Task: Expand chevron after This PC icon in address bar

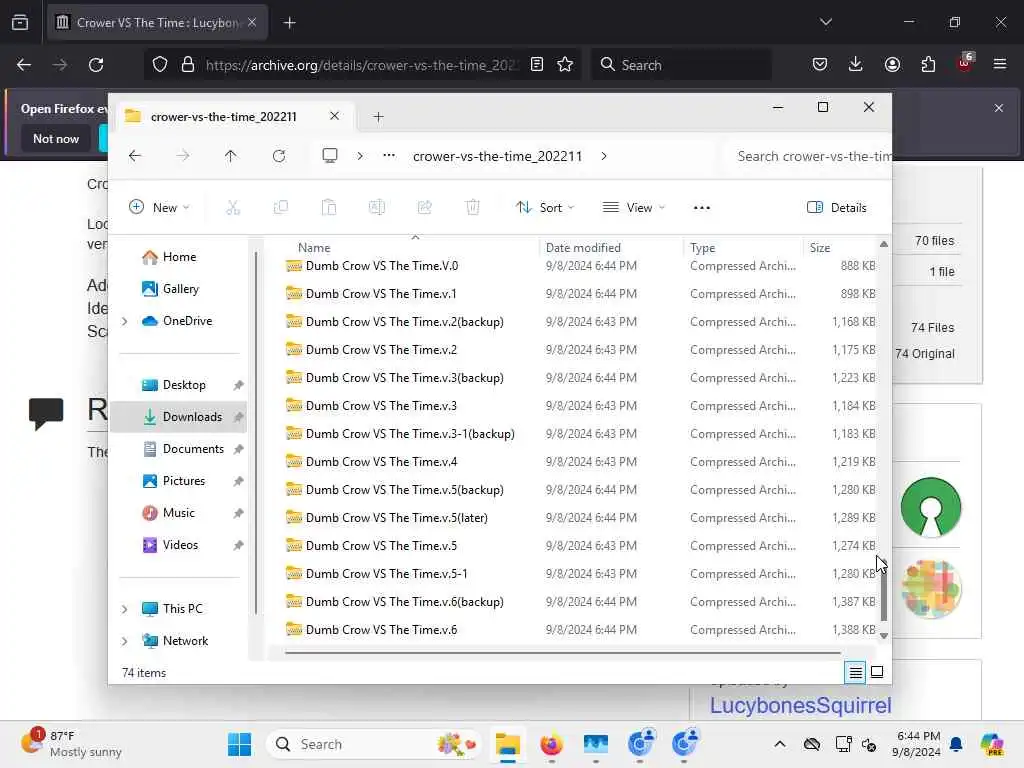Action: coord(360,156)
